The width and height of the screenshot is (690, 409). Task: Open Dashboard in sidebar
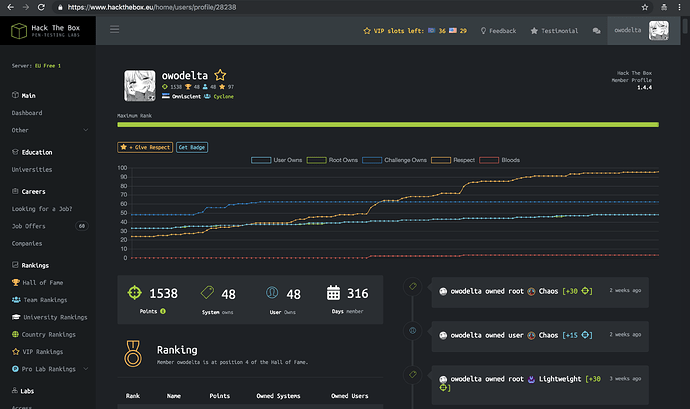tap(27, 113)
